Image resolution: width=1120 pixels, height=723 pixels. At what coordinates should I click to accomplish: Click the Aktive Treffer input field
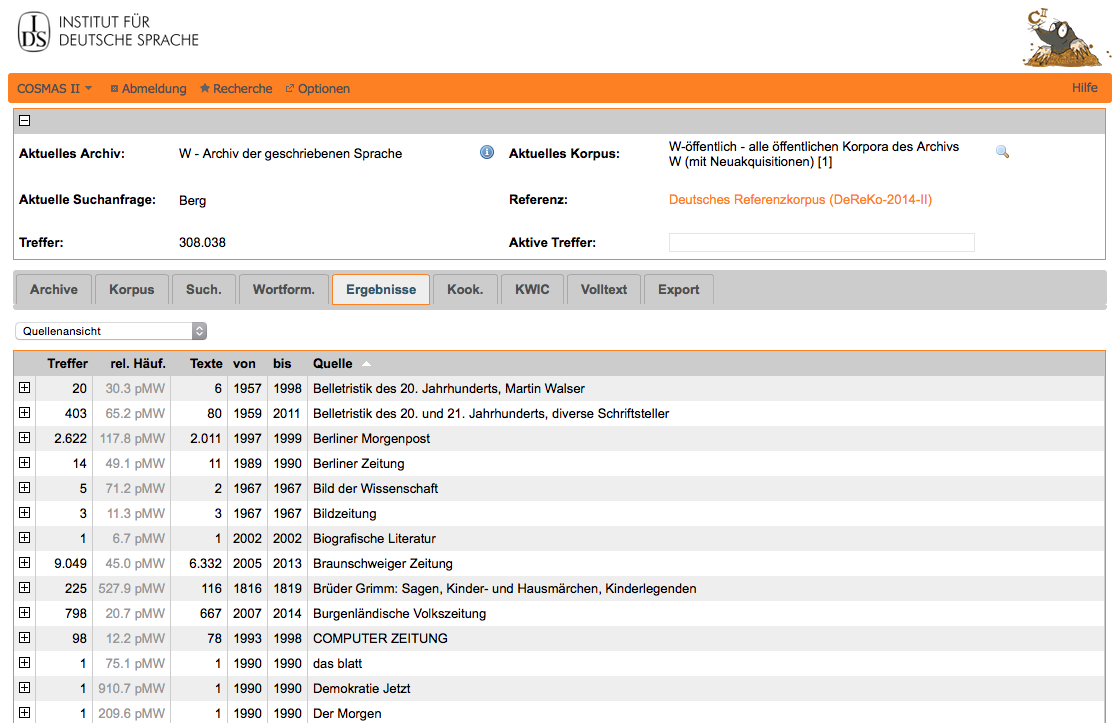coord(821,242)
